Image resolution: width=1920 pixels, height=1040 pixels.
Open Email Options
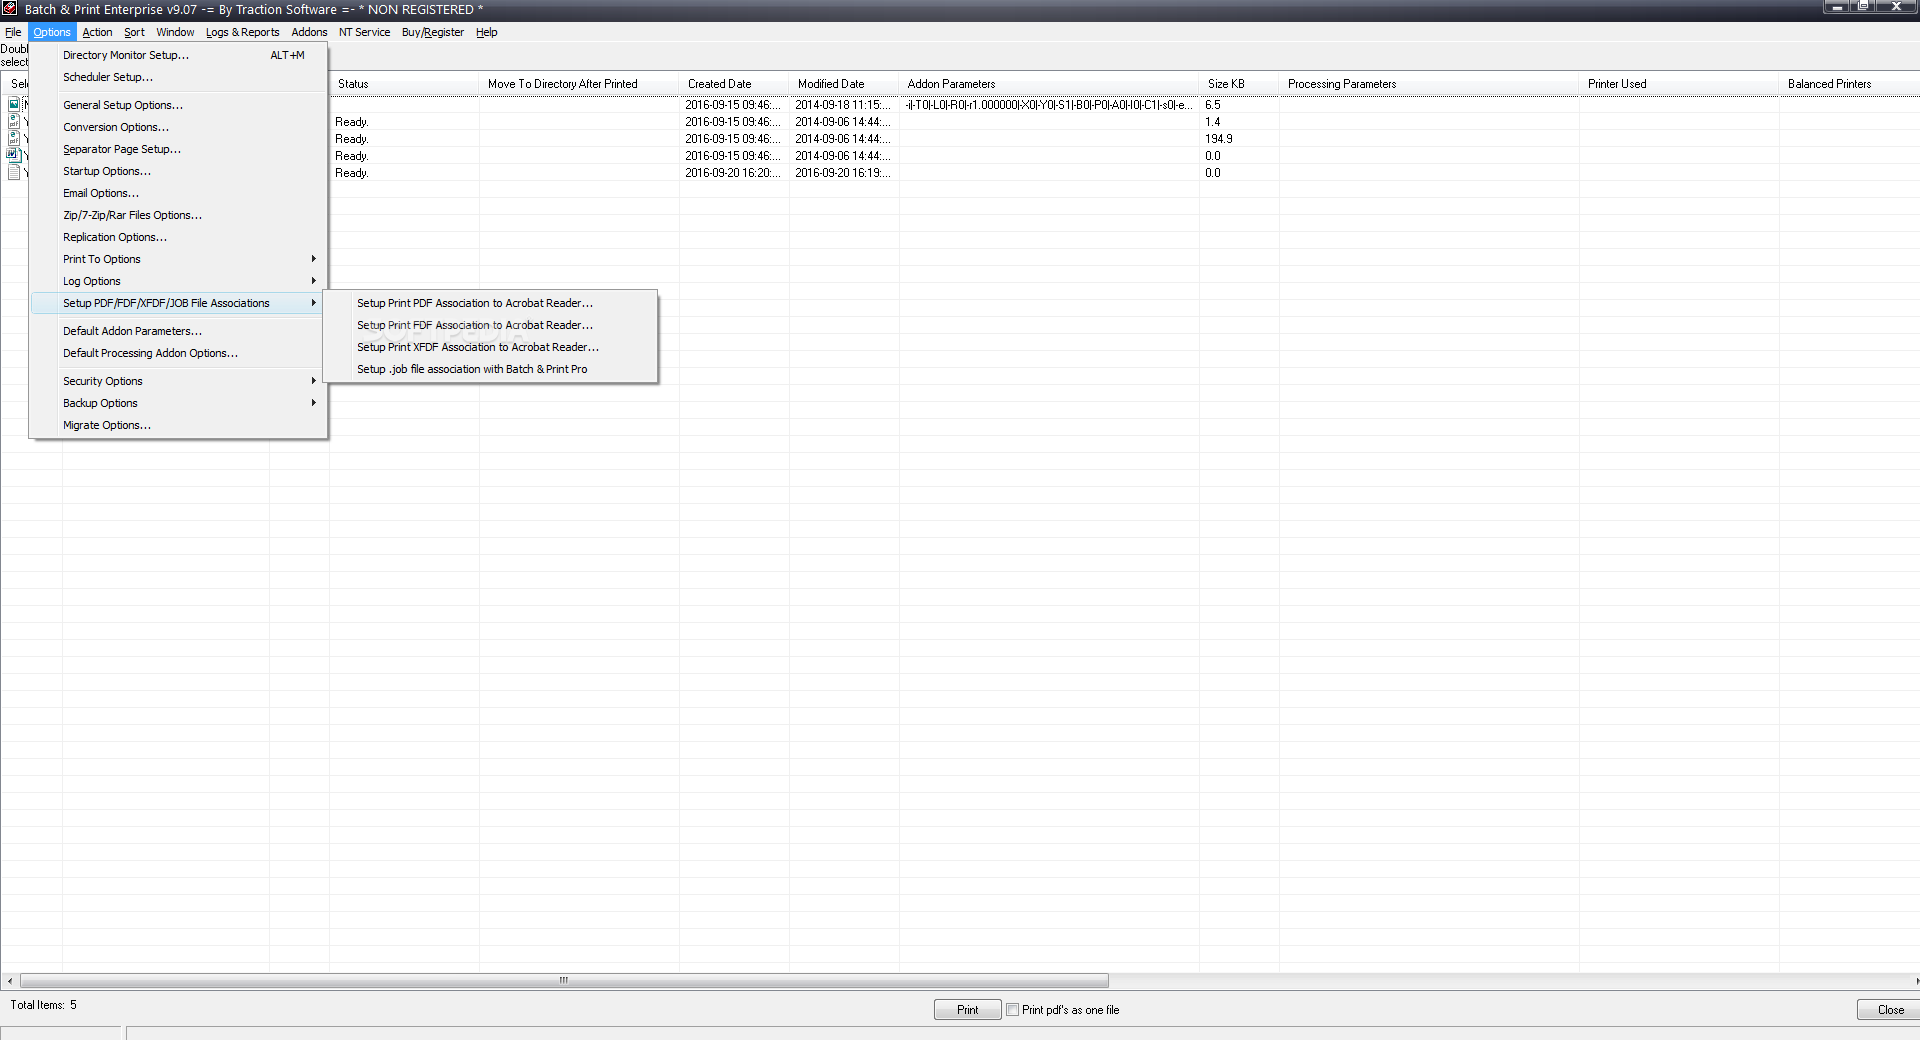click(178, 193)
